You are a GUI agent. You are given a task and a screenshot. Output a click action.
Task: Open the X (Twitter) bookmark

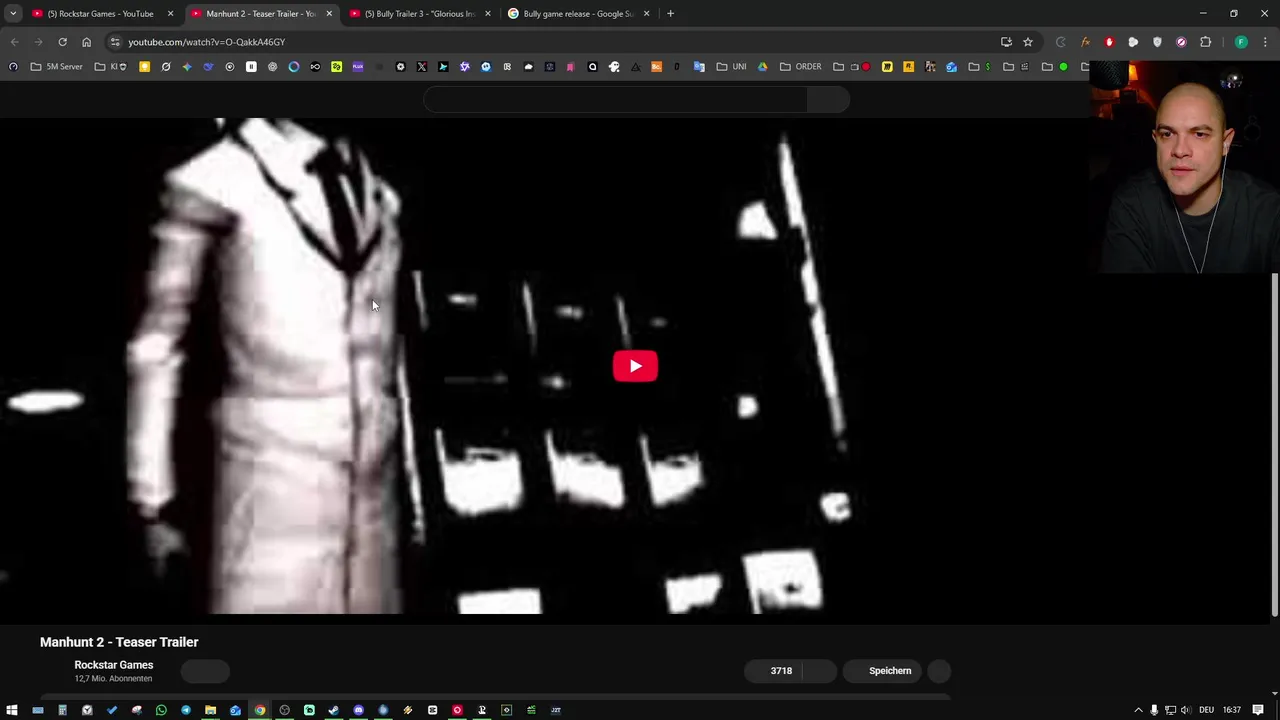[x=422, y=67]
